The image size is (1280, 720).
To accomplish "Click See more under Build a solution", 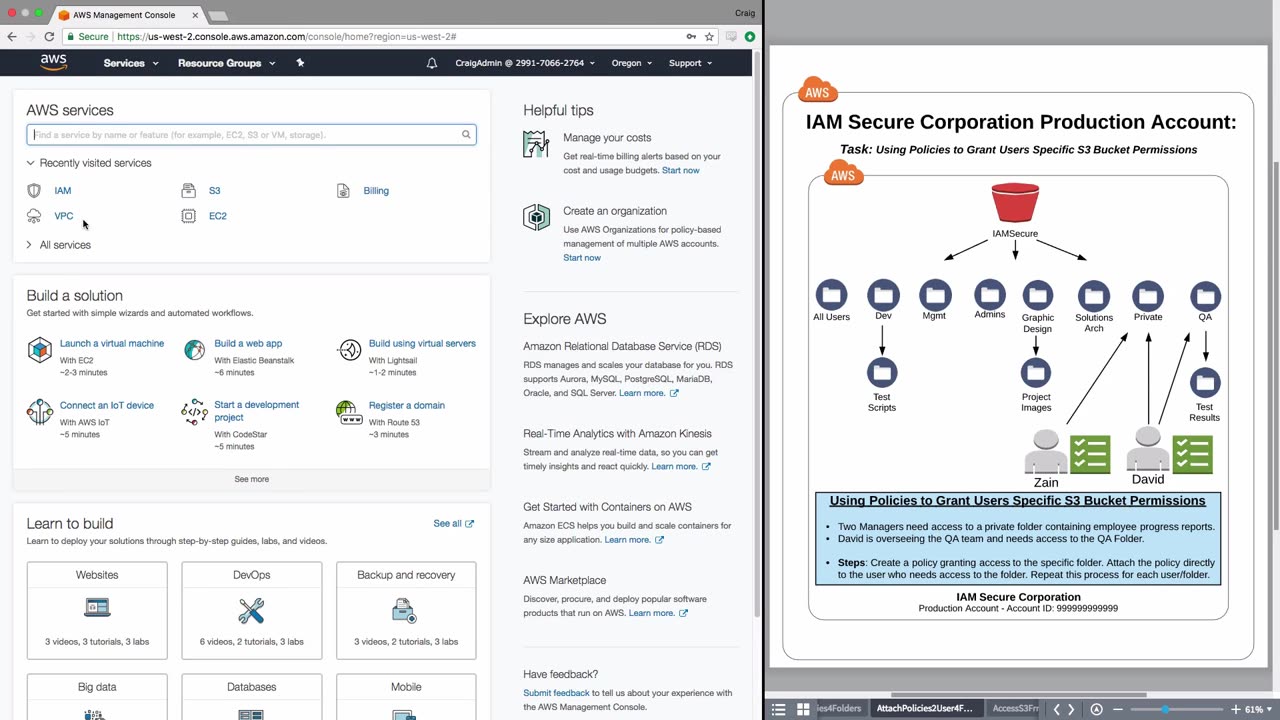I will click(x=252, y=479).
